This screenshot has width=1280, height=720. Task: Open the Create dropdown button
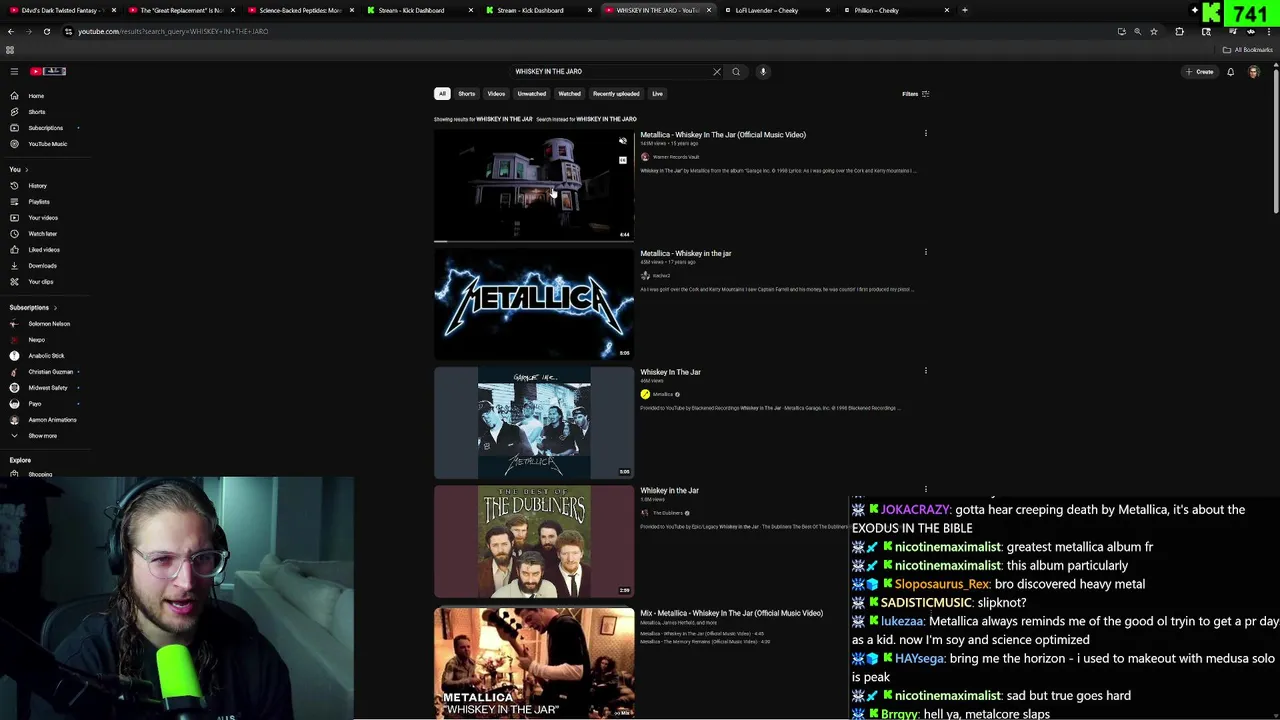point(1199,72)
